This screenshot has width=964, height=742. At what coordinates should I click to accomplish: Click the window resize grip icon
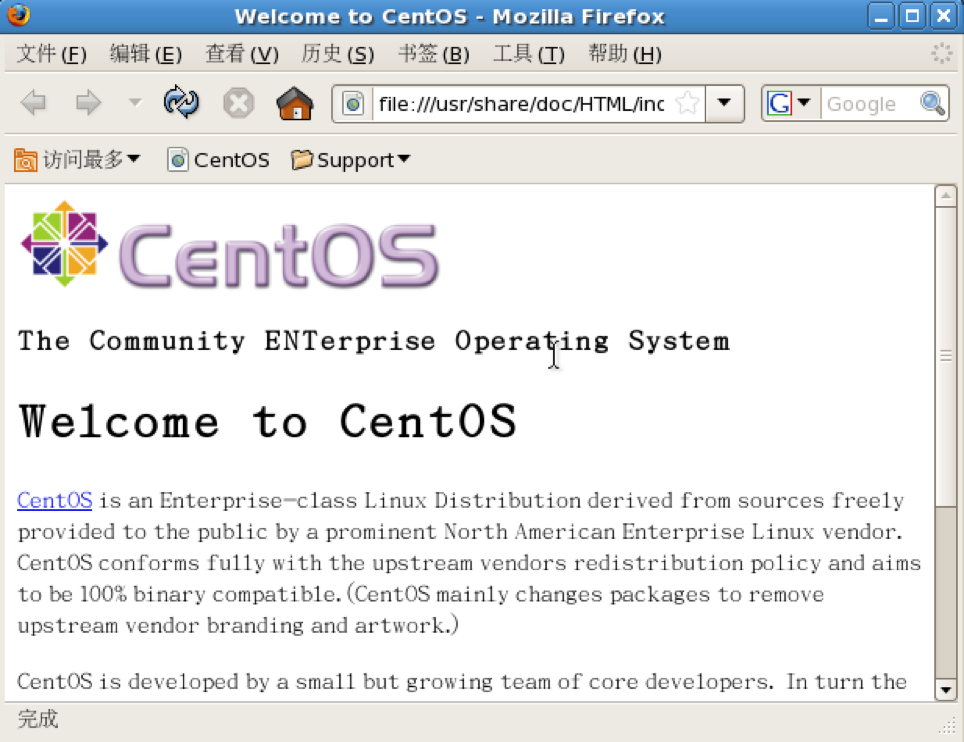[x=948, y=727]
